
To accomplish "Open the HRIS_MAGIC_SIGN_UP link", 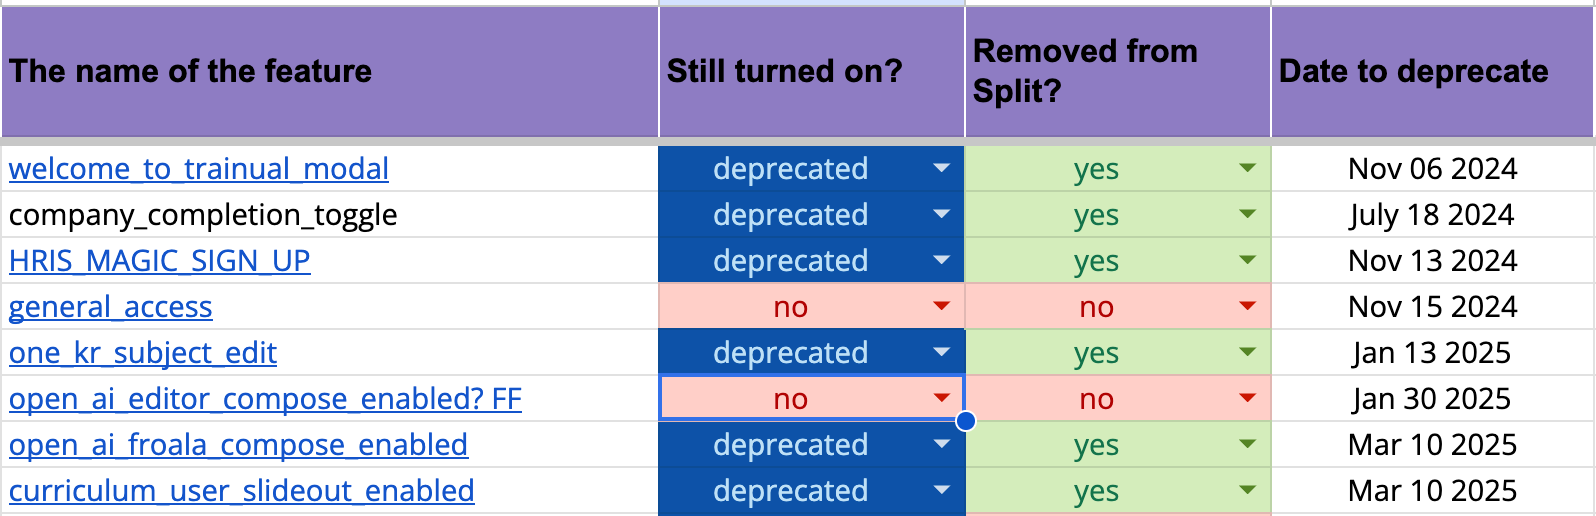I will click(x=159, y=261).
